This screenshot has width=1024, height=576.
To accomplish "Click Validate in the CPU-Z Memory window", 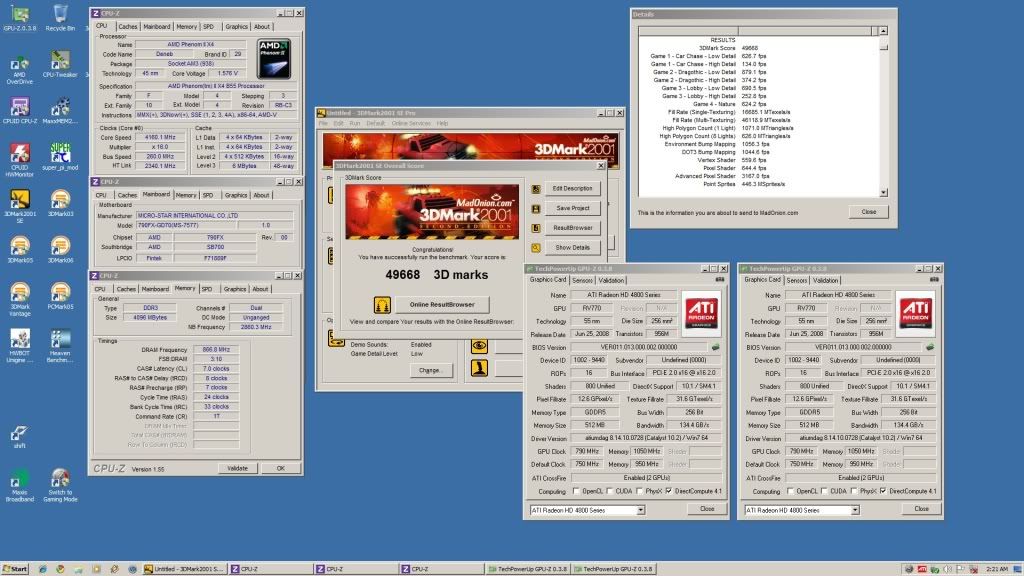I will click(x=237, y=468).
